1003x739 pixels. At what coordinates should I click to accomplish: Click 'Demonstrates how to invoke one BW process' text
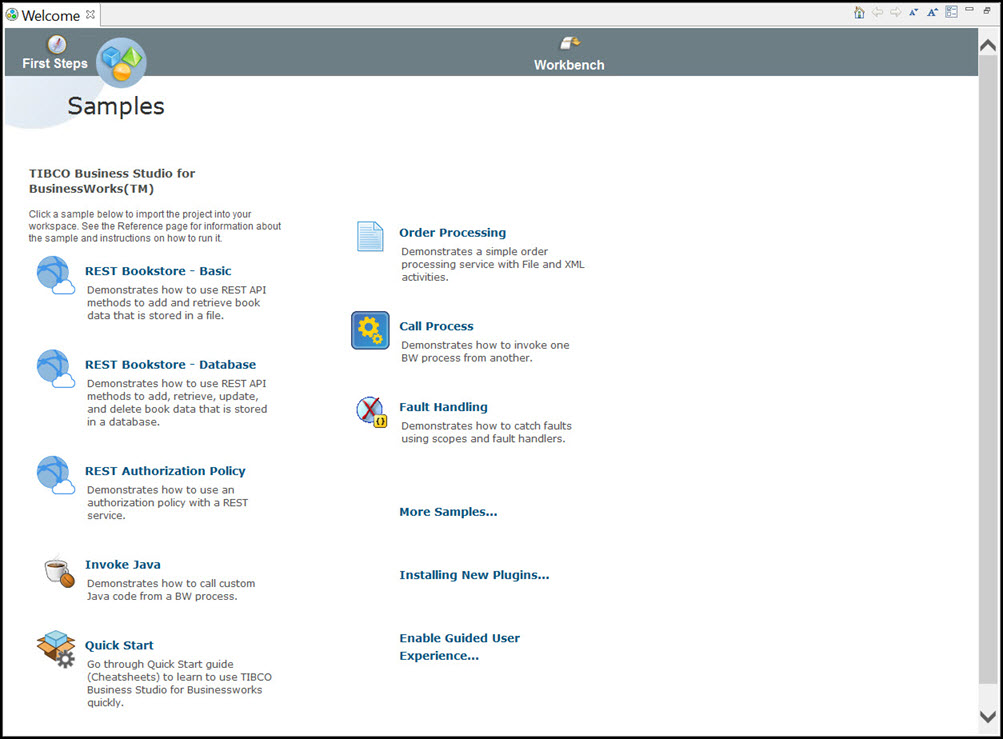[485, 351]
